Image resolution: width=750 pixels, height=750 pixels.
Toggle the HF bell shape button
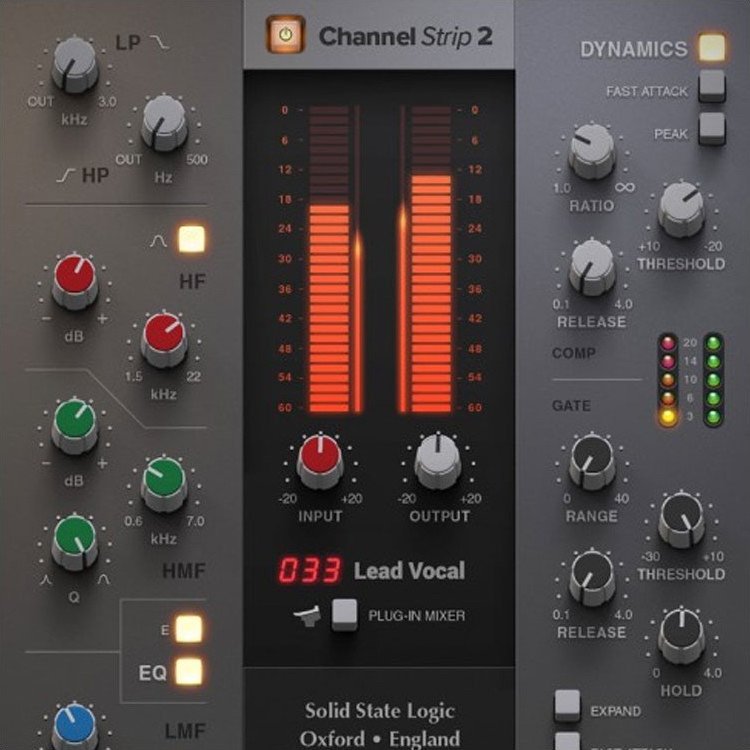(x=192, y=239)
